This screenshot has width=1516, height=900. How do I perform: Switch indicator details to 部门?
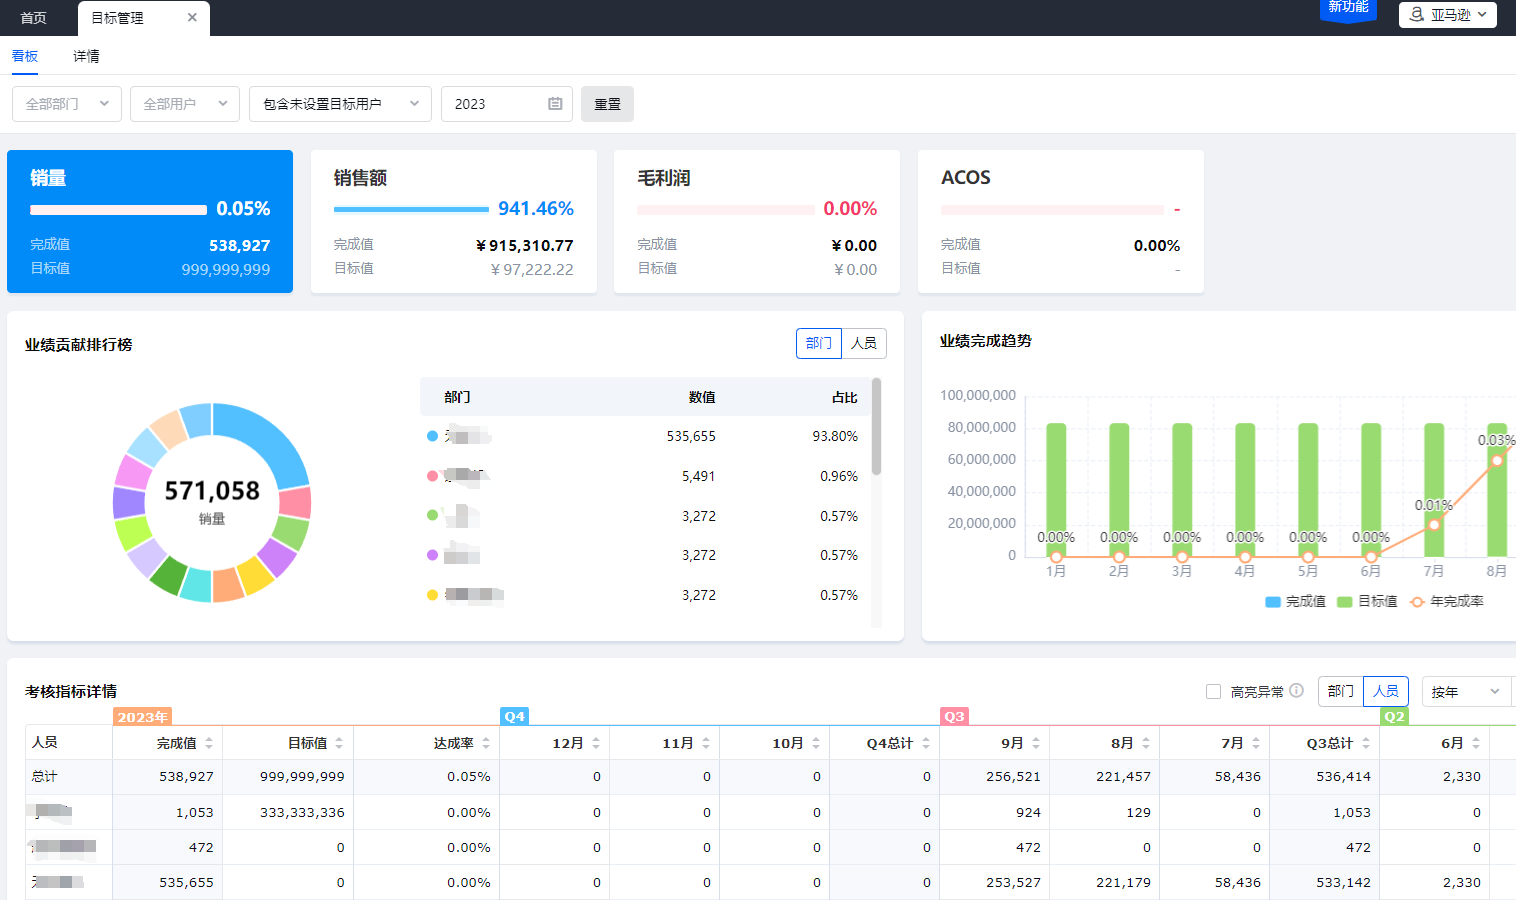1341,691
